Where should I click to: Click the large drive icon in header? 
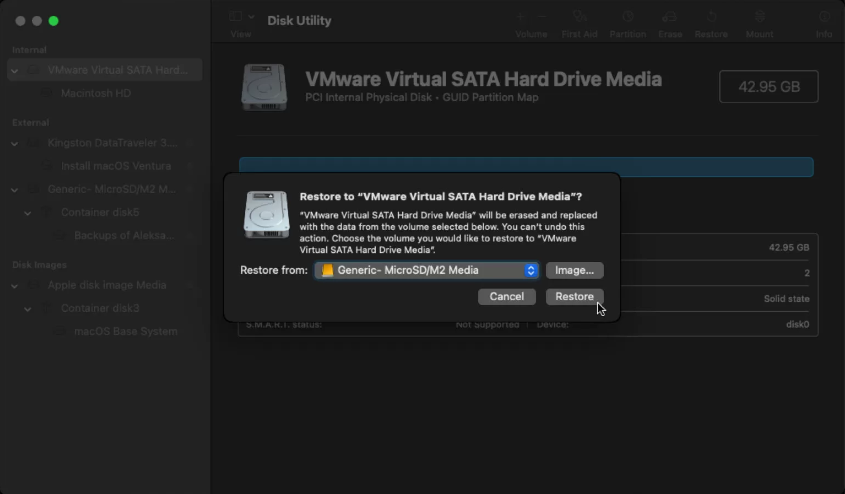[x=264, y=87]
